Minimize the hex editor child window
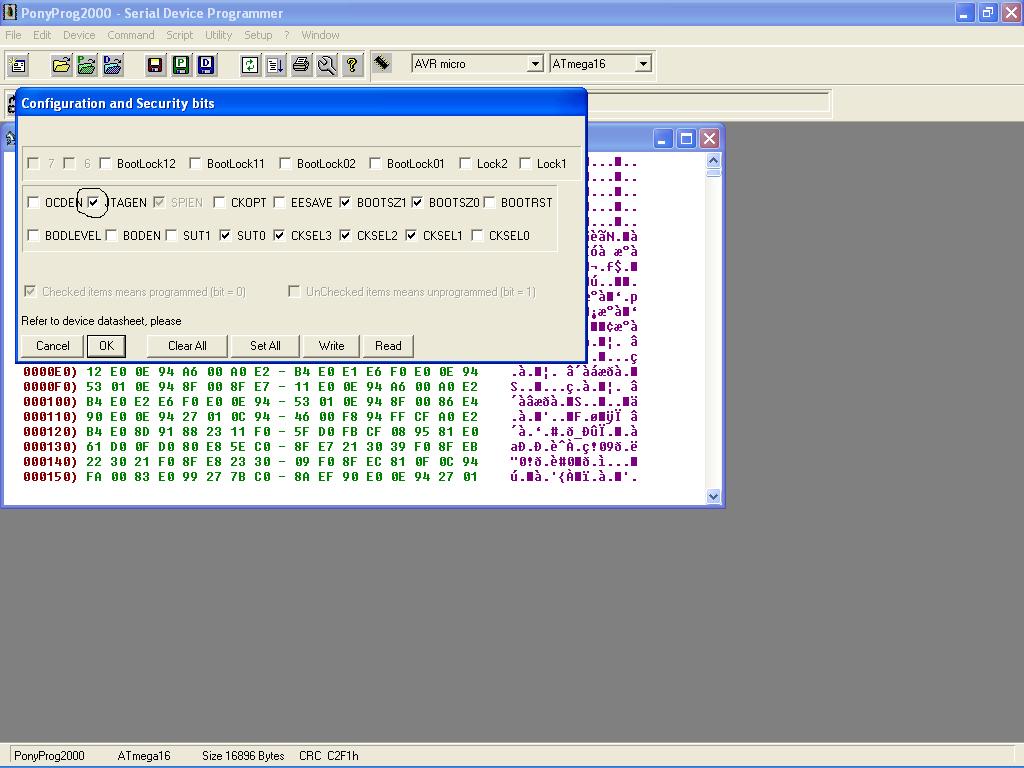The height and width of the screenshot is (768, 1024). point(662,138)
